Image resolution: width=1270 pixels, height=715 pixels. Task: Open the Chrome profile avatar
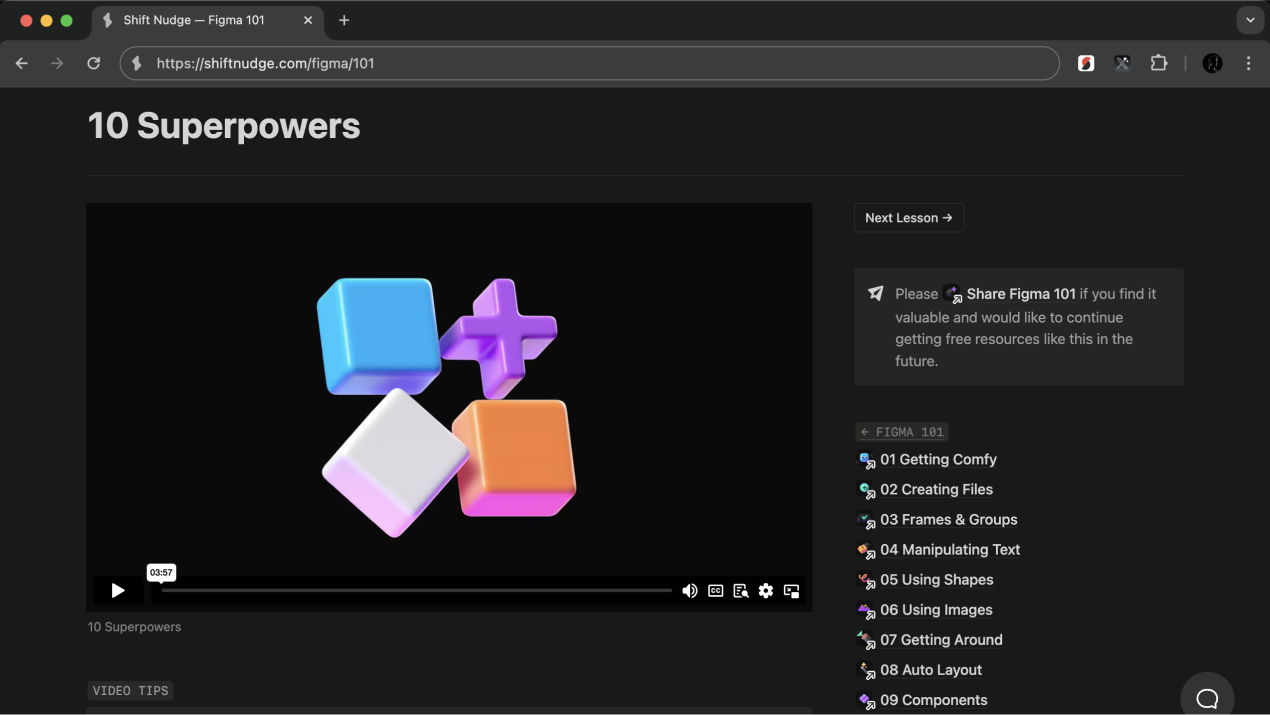tap(1212, 63)
